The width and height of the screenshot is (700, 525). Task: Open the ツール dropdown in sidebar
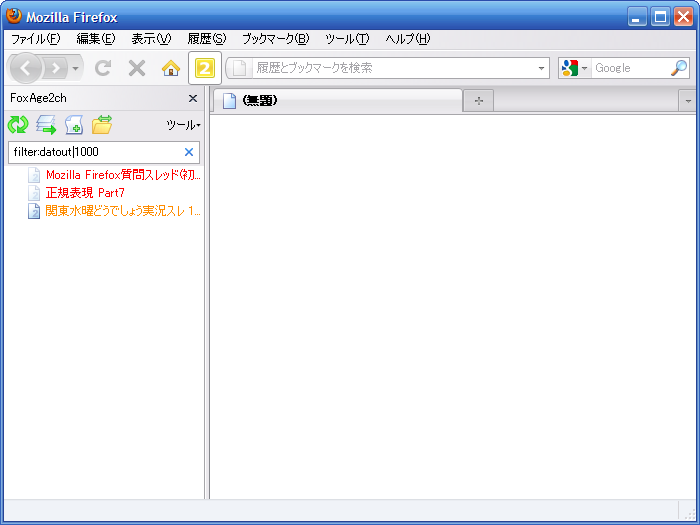[x=183, y=125]
